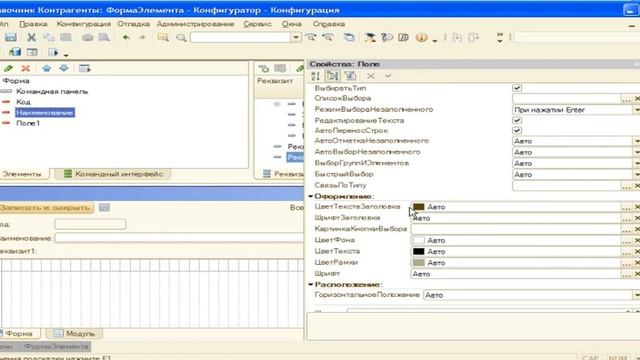Click the Redo arrow icon
The height and width of the screenshot is (360, 640).
coord(142,38)
